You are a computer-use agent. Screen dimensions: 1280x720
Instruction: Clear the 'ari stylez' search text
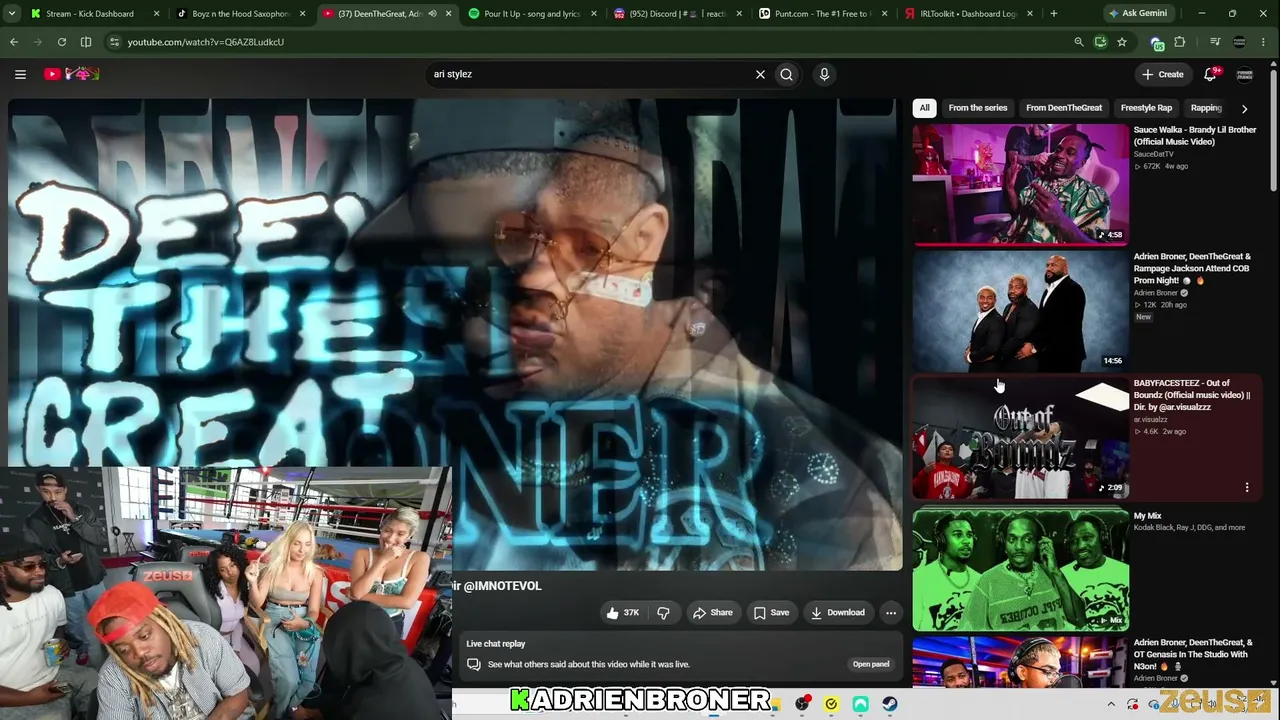click(760, 74)
